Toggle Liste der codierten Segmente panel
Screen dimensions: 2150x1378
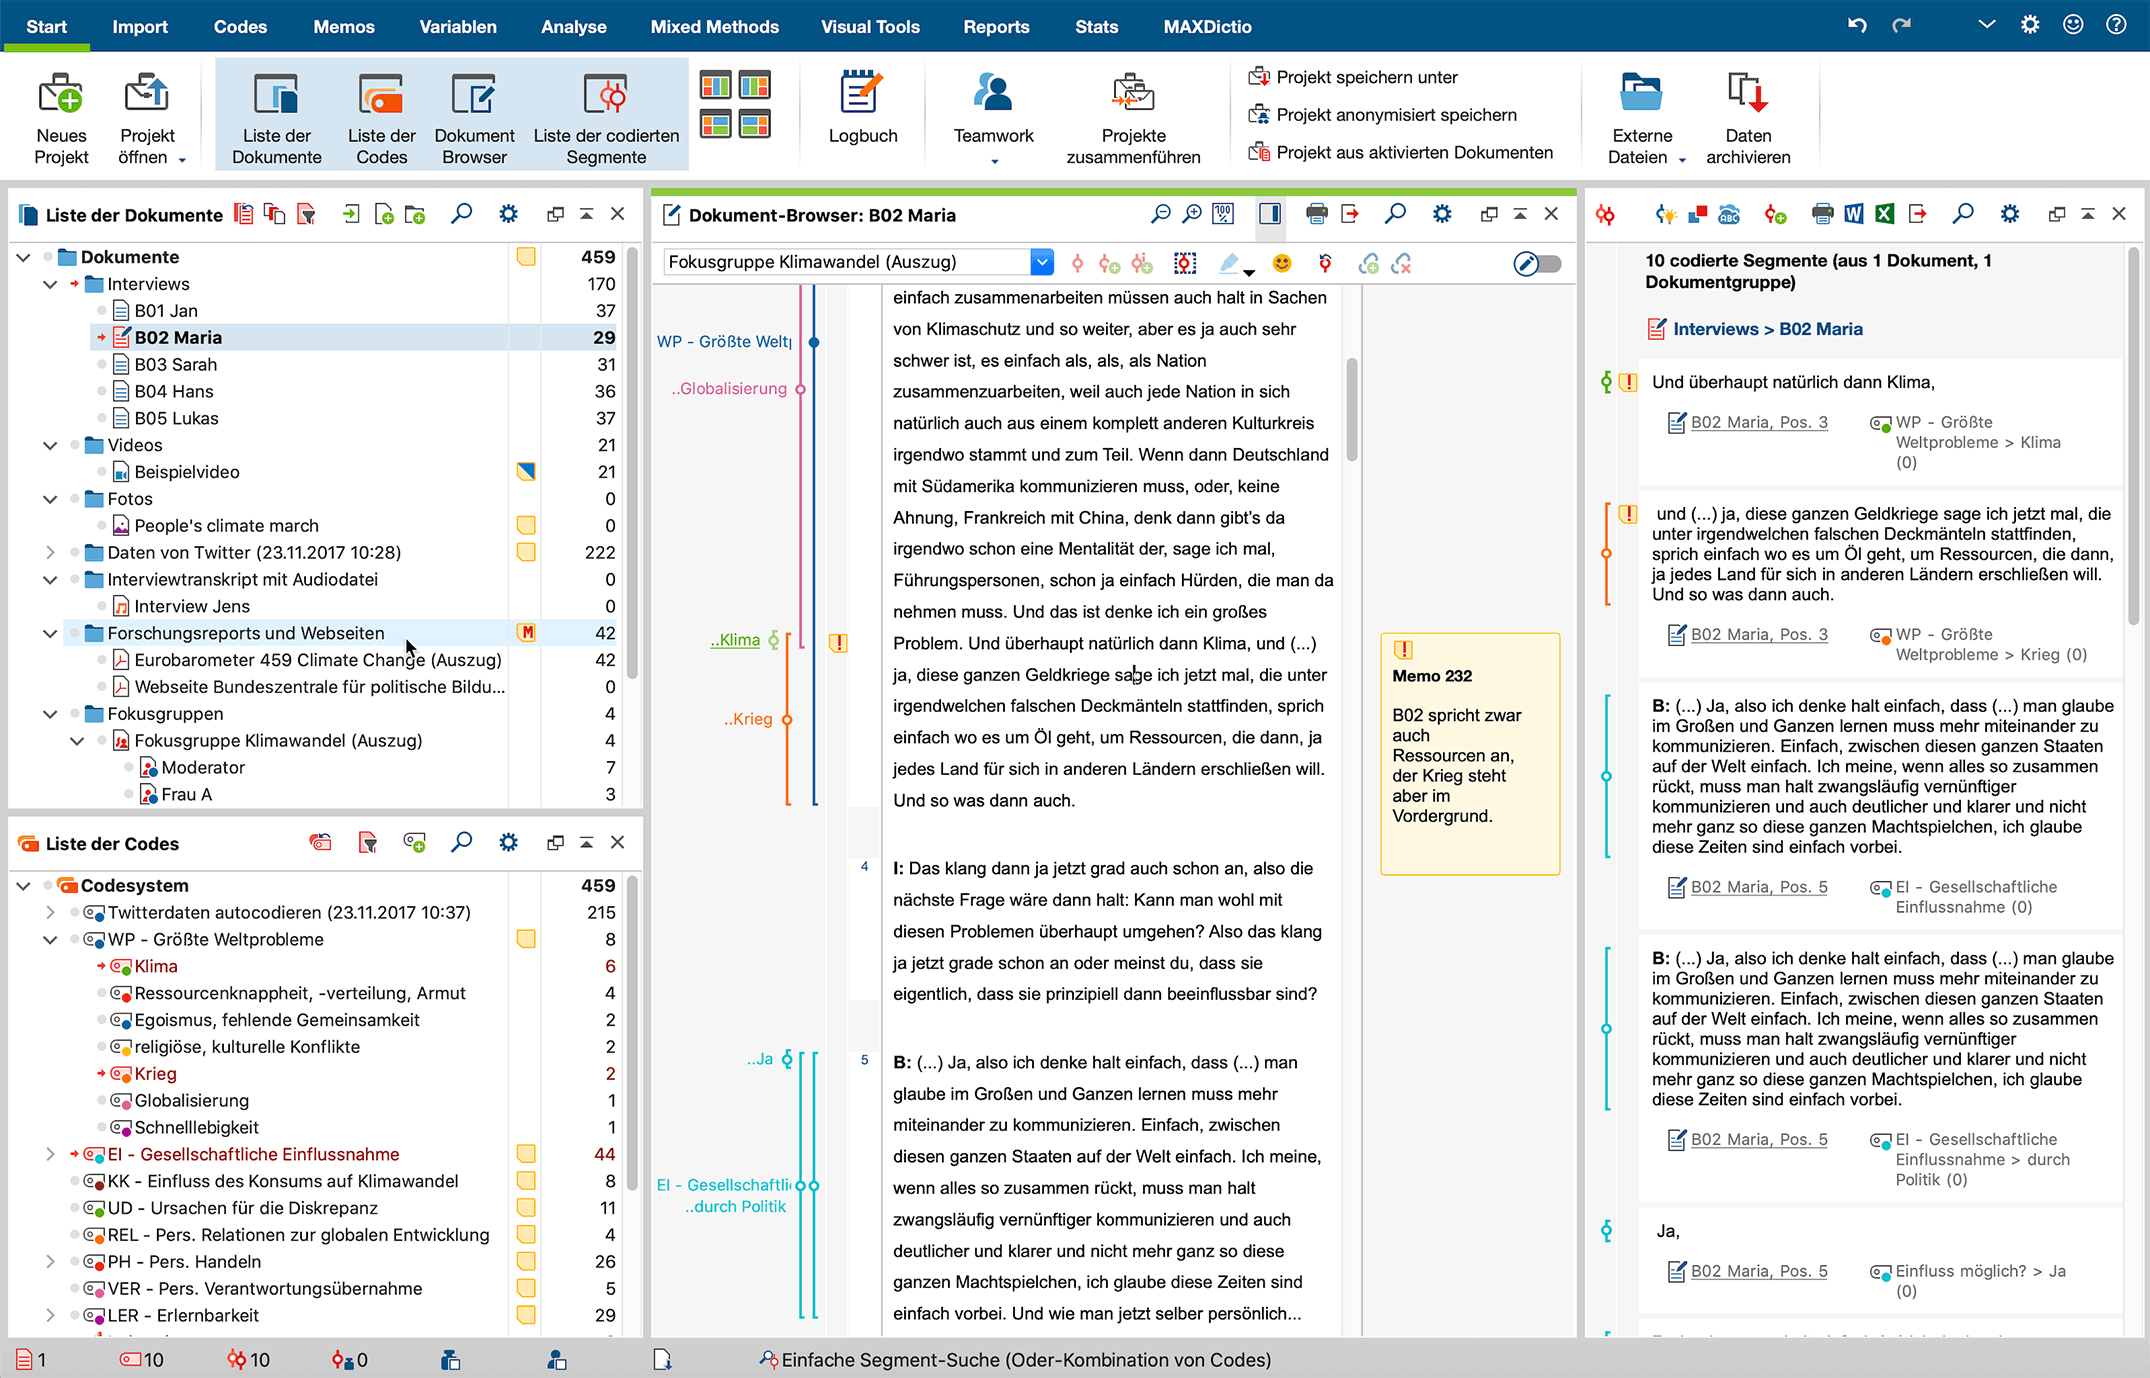click(606, 117)
